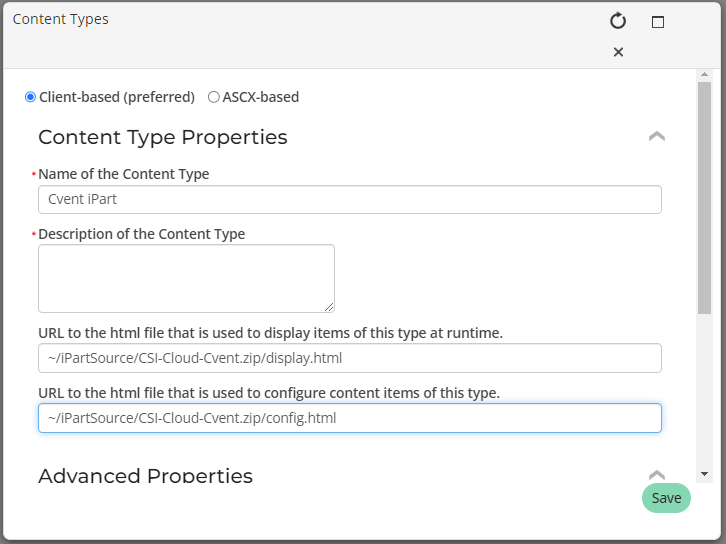Choose the ASCX-based radio option

click(214, 97)
